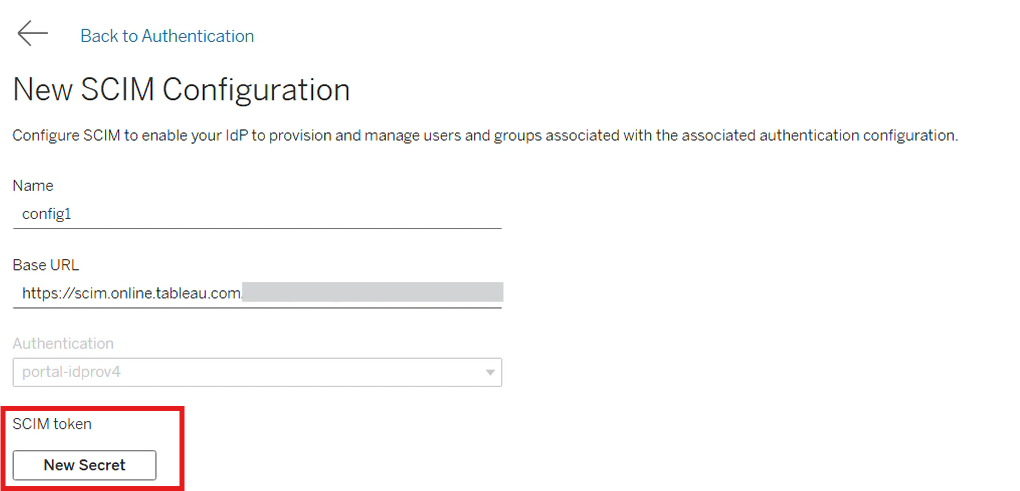The image size is (1020, 491).
Task: Click the word Authentication in the back link
Action: [x=198, y=36]
